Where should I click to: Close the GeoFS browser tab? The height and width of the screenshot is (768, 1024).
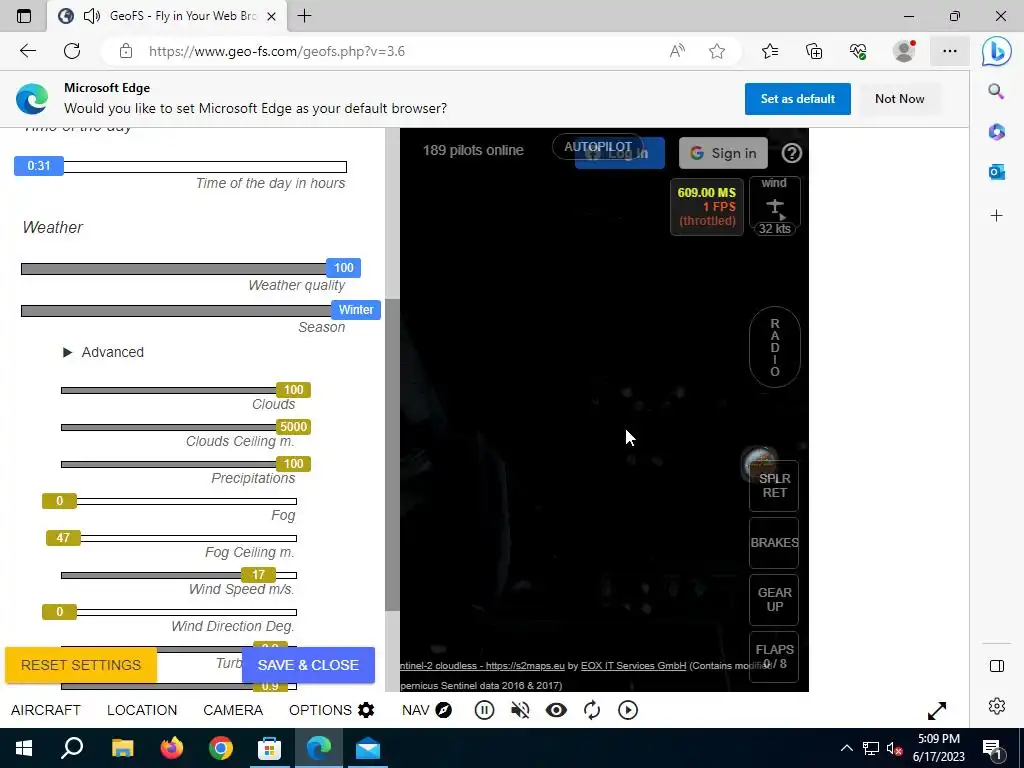(272, 16)
